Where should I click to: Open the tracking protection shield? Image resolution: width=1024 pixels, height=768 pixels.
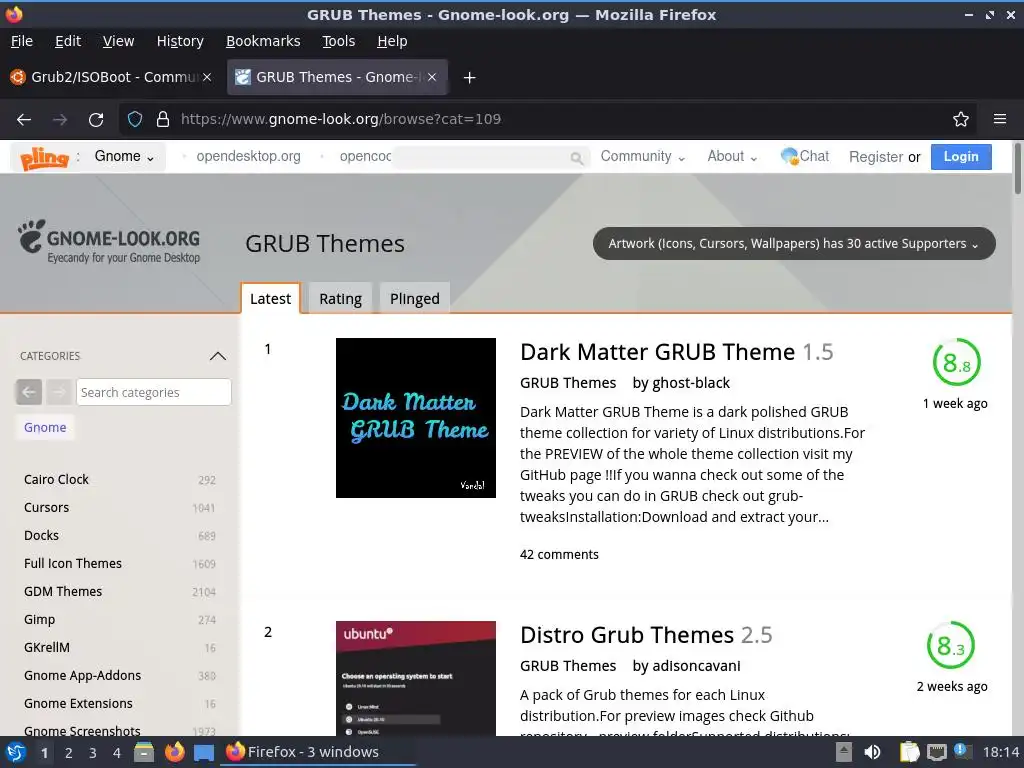click(x=135, y=119)
